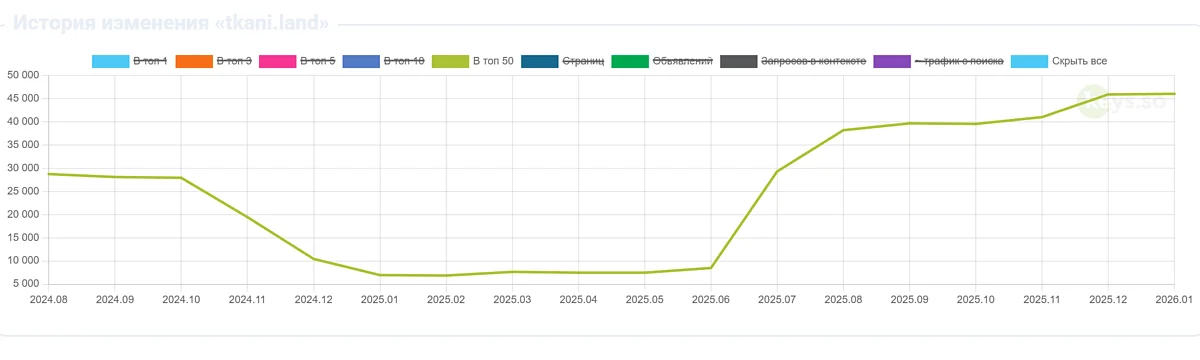
Task: Click the light blue «В топ 1» legend swatch
Action: coord(111,61)
